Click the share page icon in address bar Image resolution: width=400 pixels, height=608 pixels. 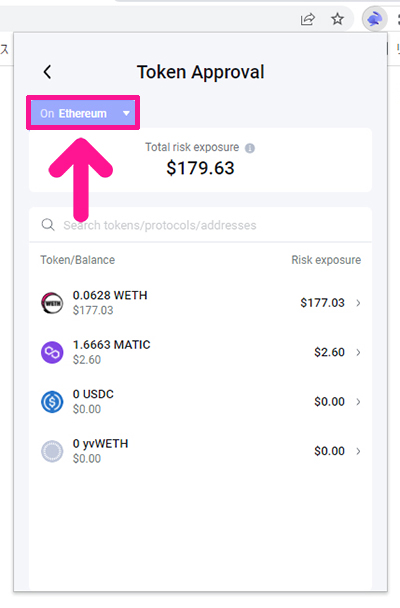[308, 19]
